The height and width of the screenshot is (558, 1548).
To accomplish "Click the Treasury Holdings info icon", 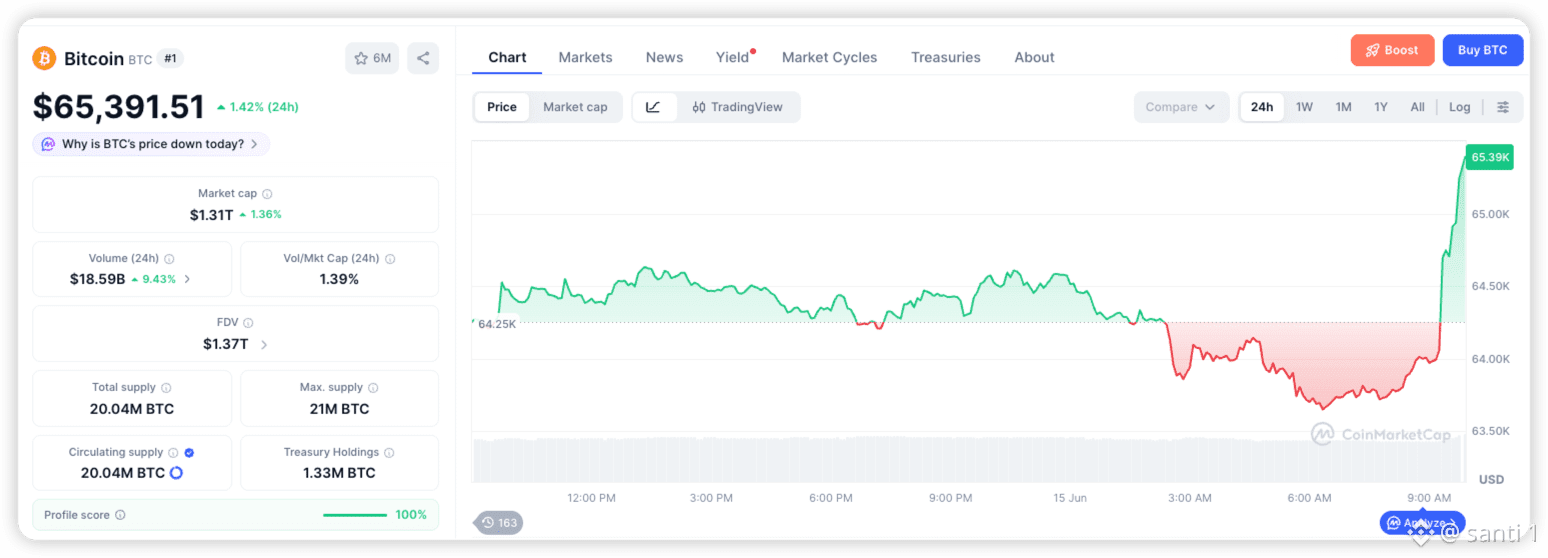I will coord(389,452).
